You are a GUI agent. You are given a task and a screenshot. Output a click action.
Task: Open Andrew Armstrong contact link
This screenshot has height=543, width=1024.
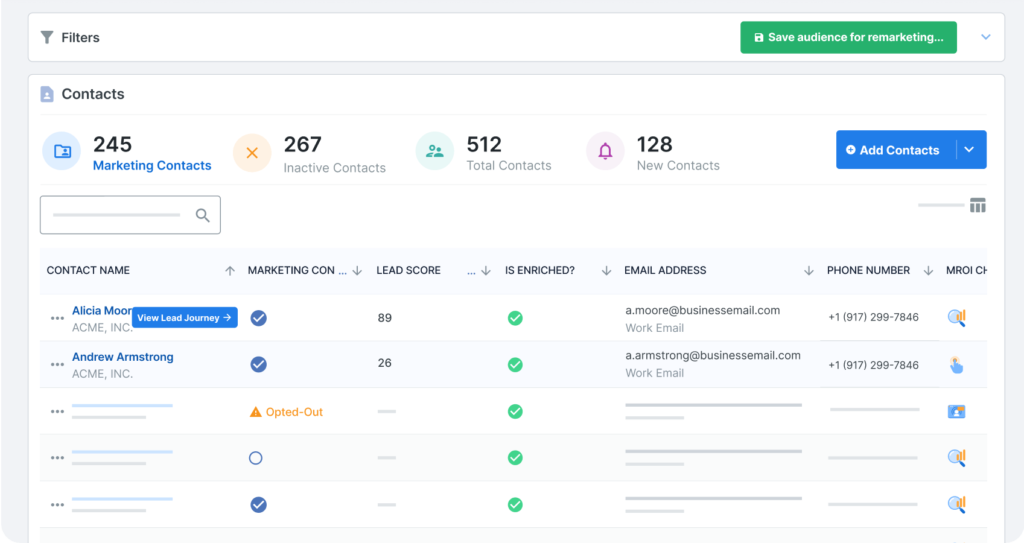[122, 357]
